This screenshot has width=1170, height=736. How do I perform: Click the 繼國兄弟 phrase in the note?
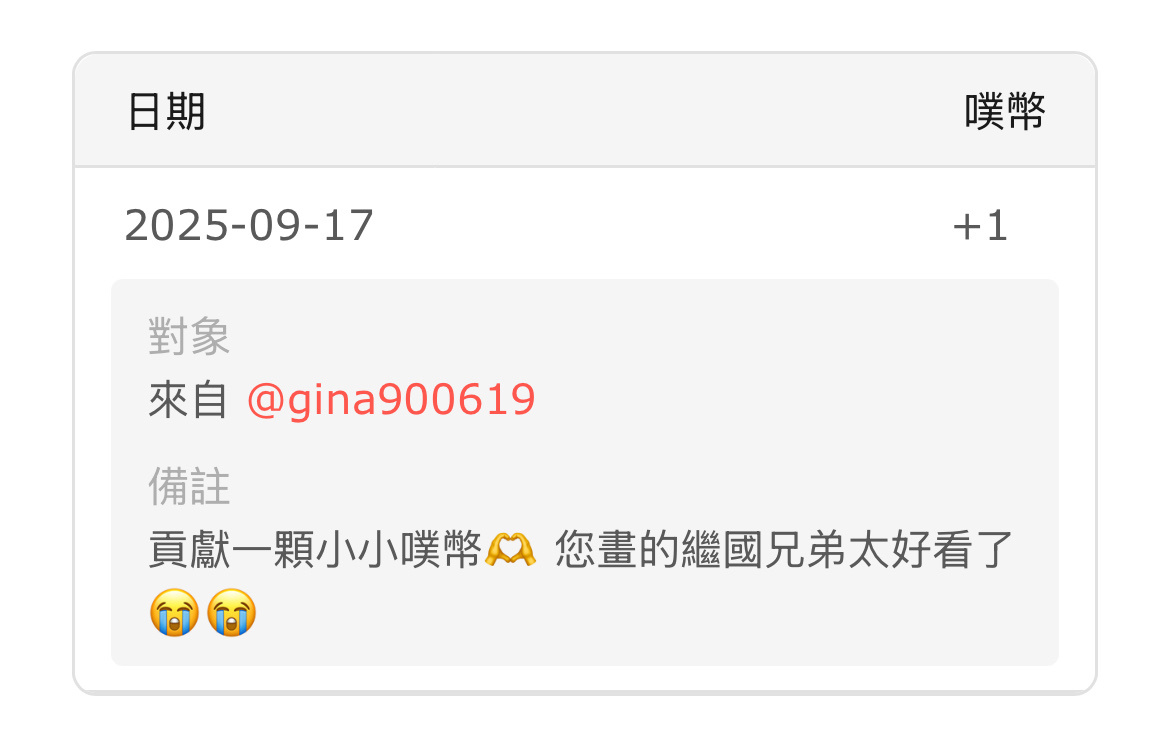coord(766,550)
